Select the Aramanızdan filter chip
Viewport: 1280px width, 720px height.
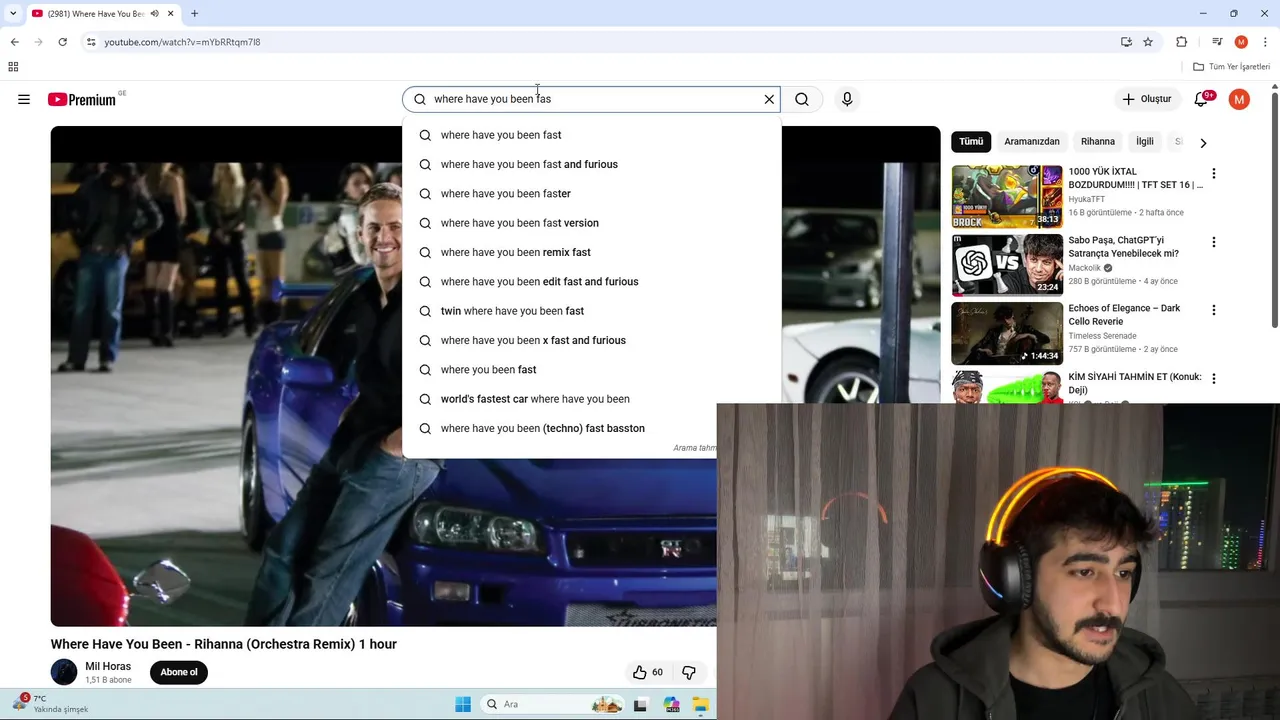[x=1031, y=142]
